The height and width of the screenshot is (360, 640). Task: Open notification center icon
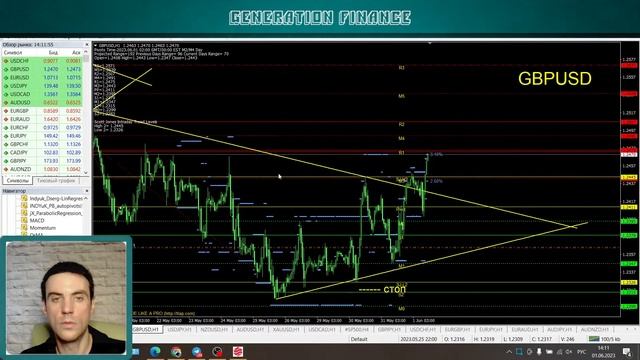click(627, 352)
